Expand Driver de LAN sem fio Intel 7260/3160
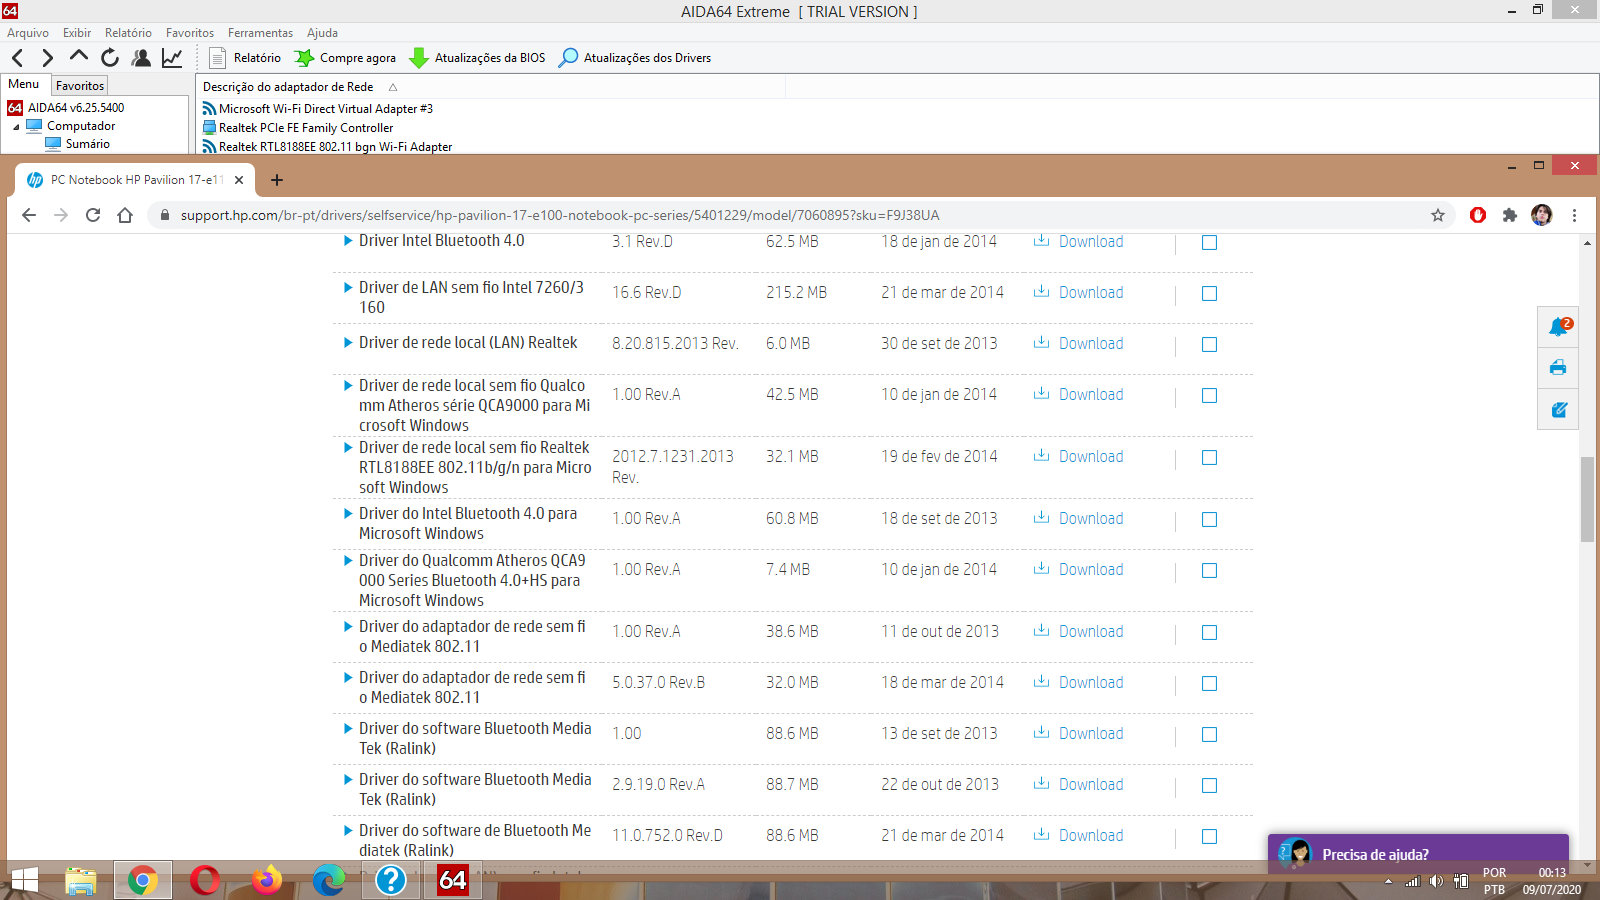 (x=348, y=288)
